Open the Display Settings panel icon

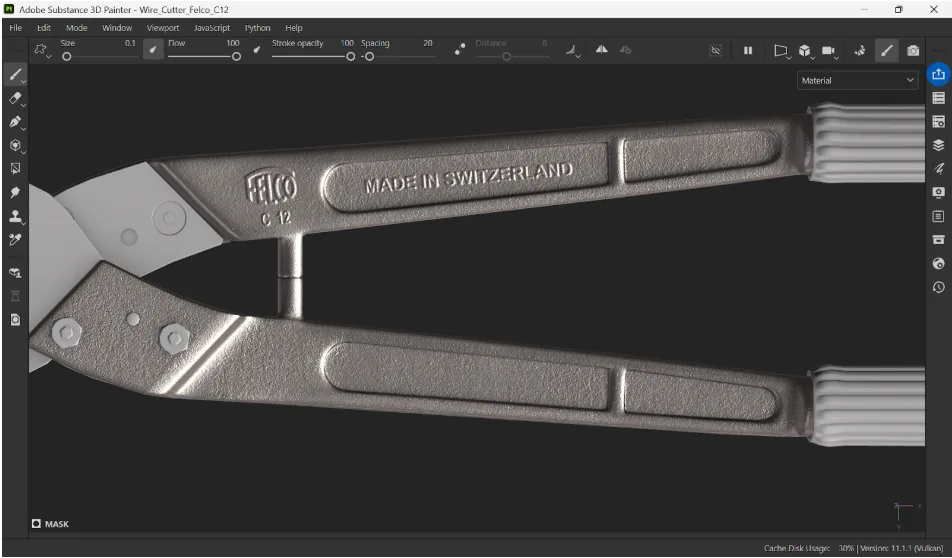(939, 192)
